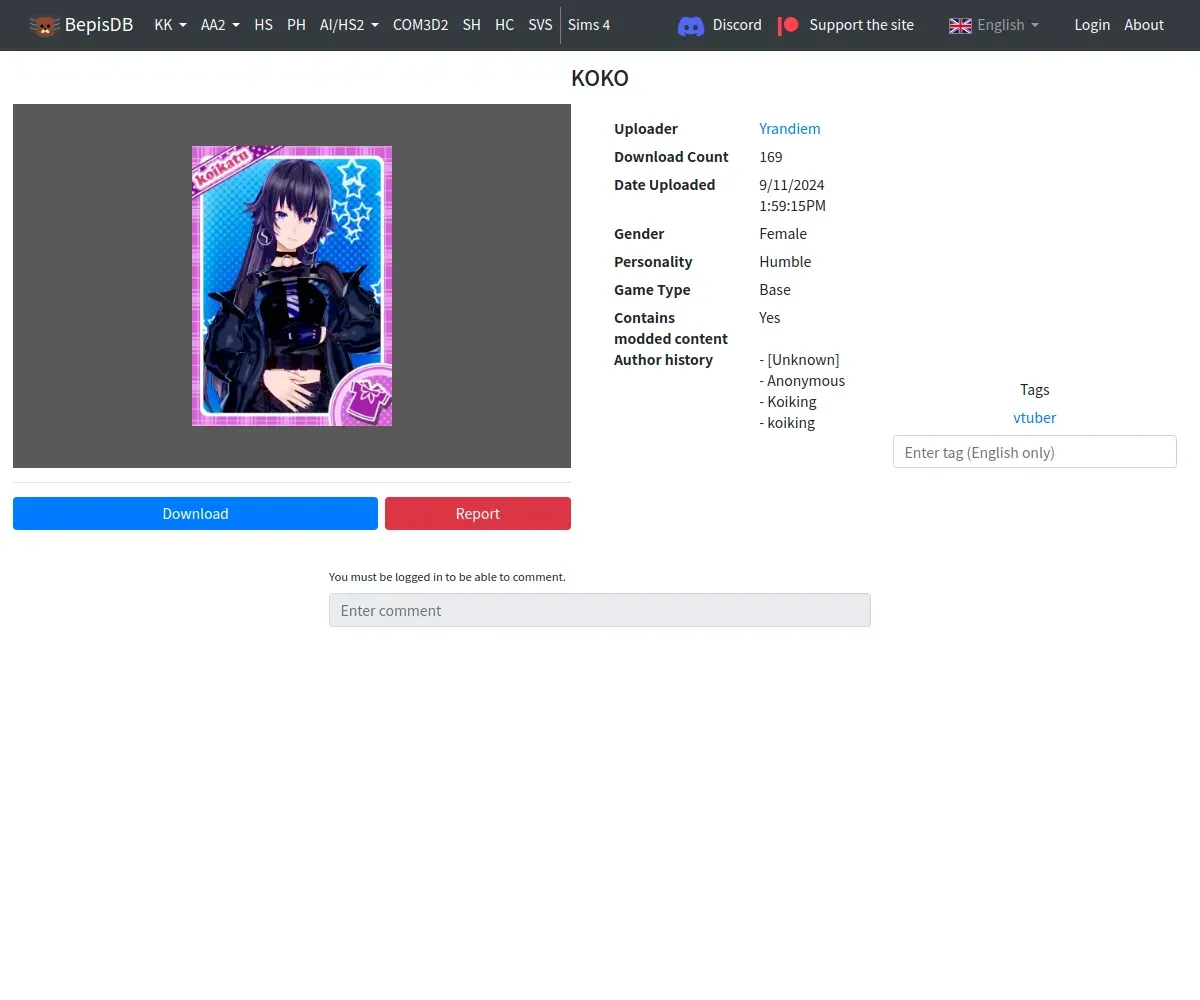
Task: Click the Enter comment field
Action: tap(600, 610)
